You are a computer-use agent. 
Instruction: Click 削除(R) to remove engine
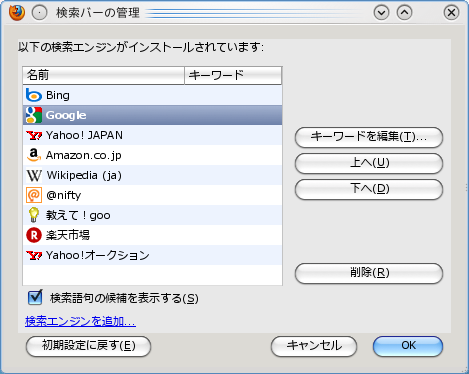pos(369,273)
